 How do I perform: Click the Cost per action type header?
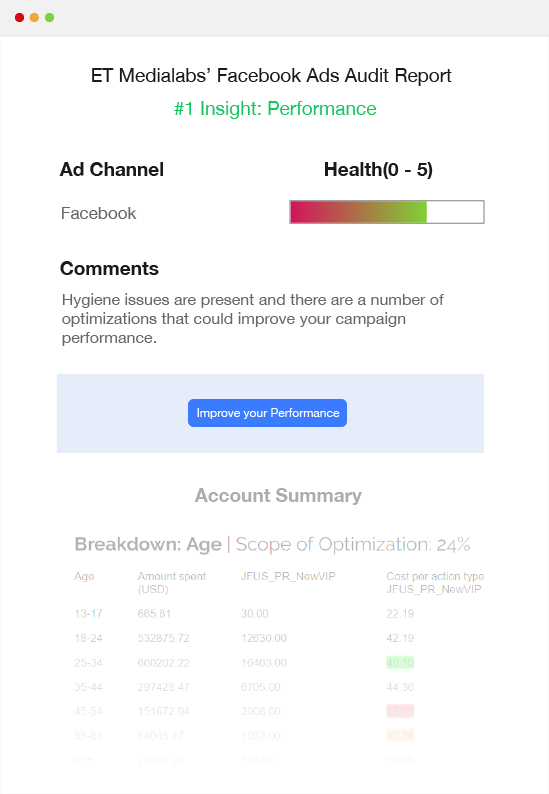pyautogui.click(x=435, y=582)
